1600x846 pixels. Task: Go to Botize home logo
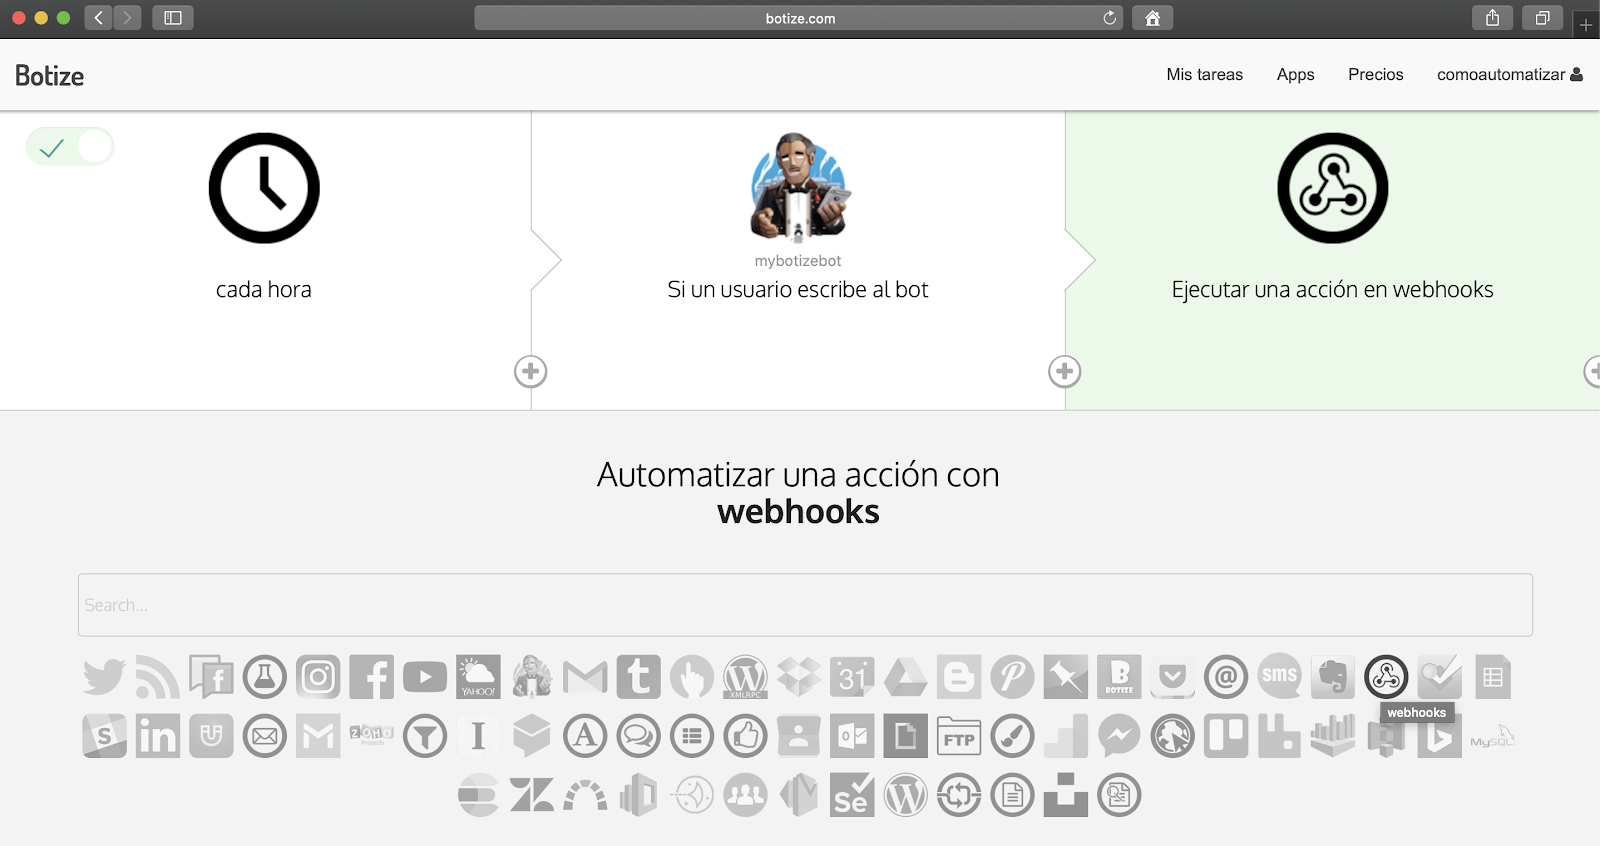pos(49,75)
